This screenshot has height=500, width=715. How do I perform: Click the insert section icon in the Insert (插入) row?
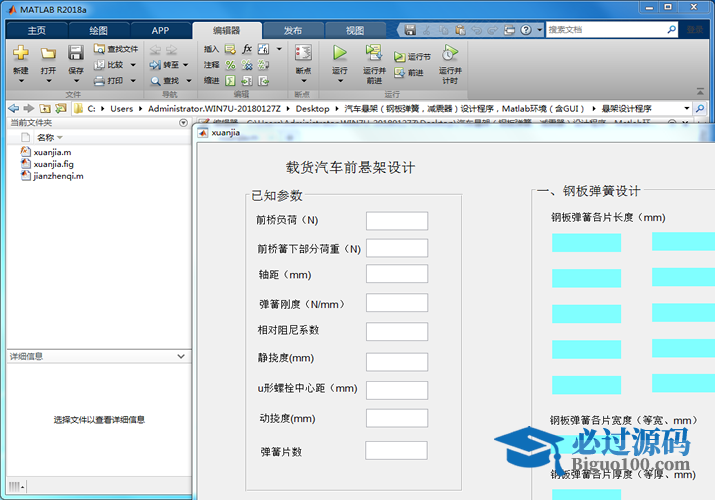point(230,49)
